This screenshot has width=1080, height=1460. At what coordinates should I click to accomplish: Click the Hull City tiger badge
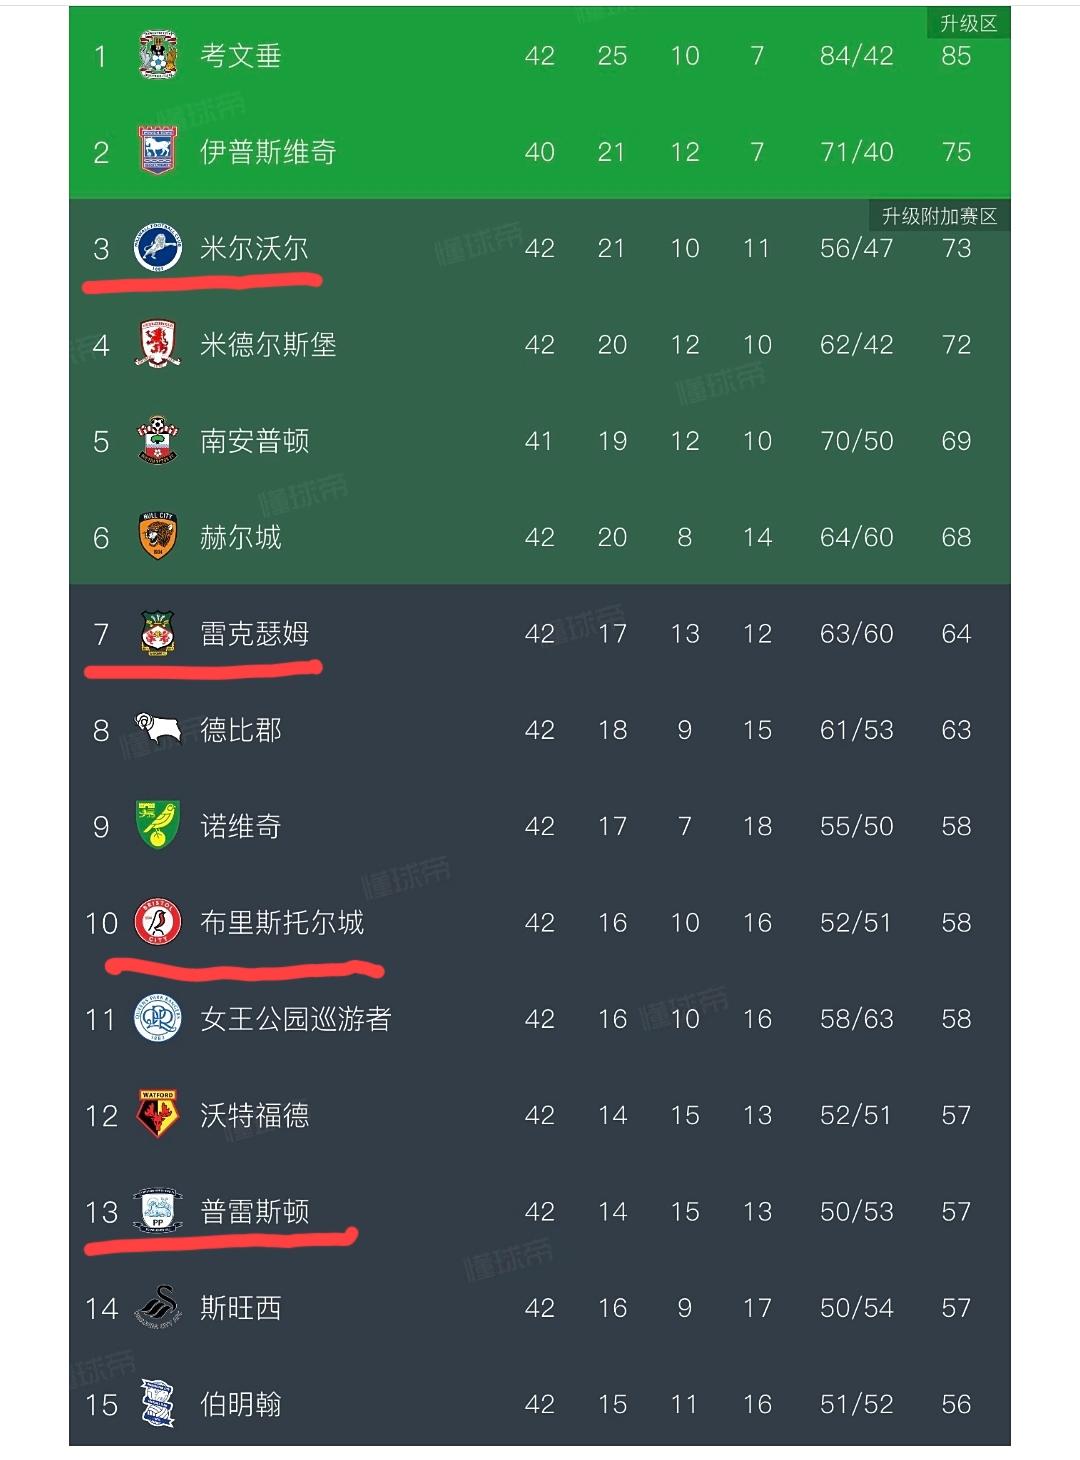[157, 536]
